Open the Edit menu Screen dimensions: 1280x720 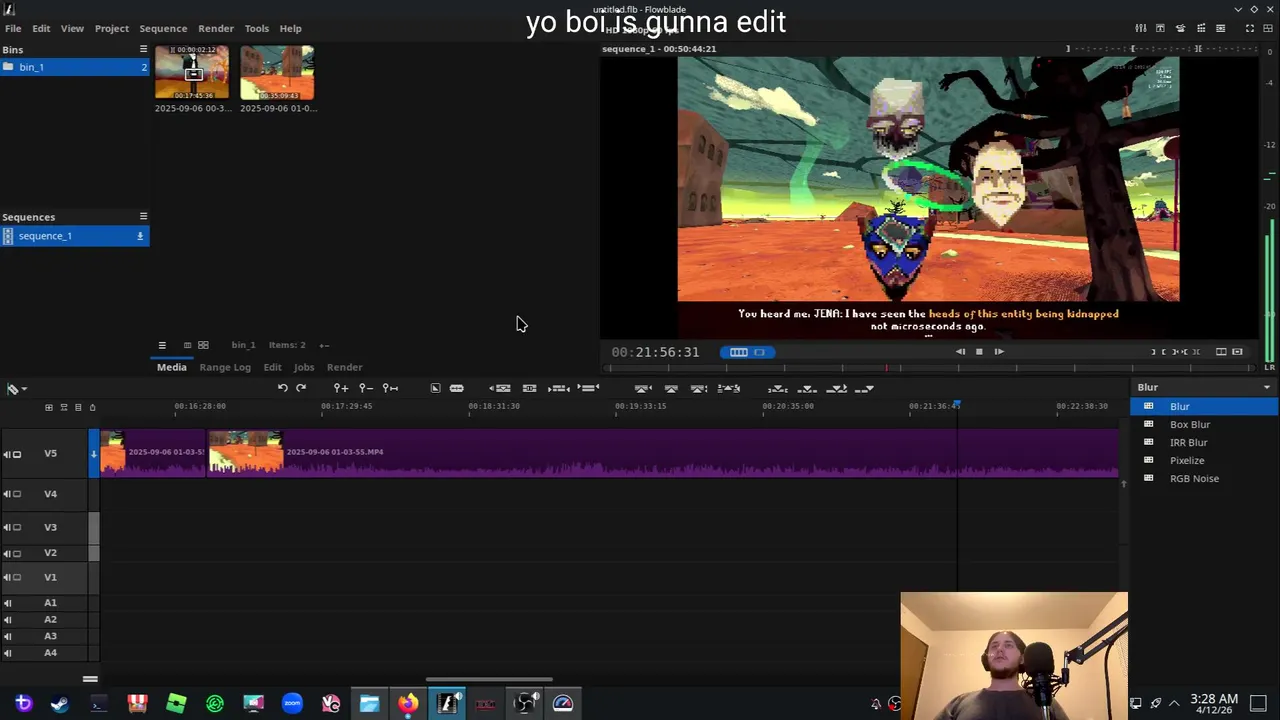click(41, 28)
